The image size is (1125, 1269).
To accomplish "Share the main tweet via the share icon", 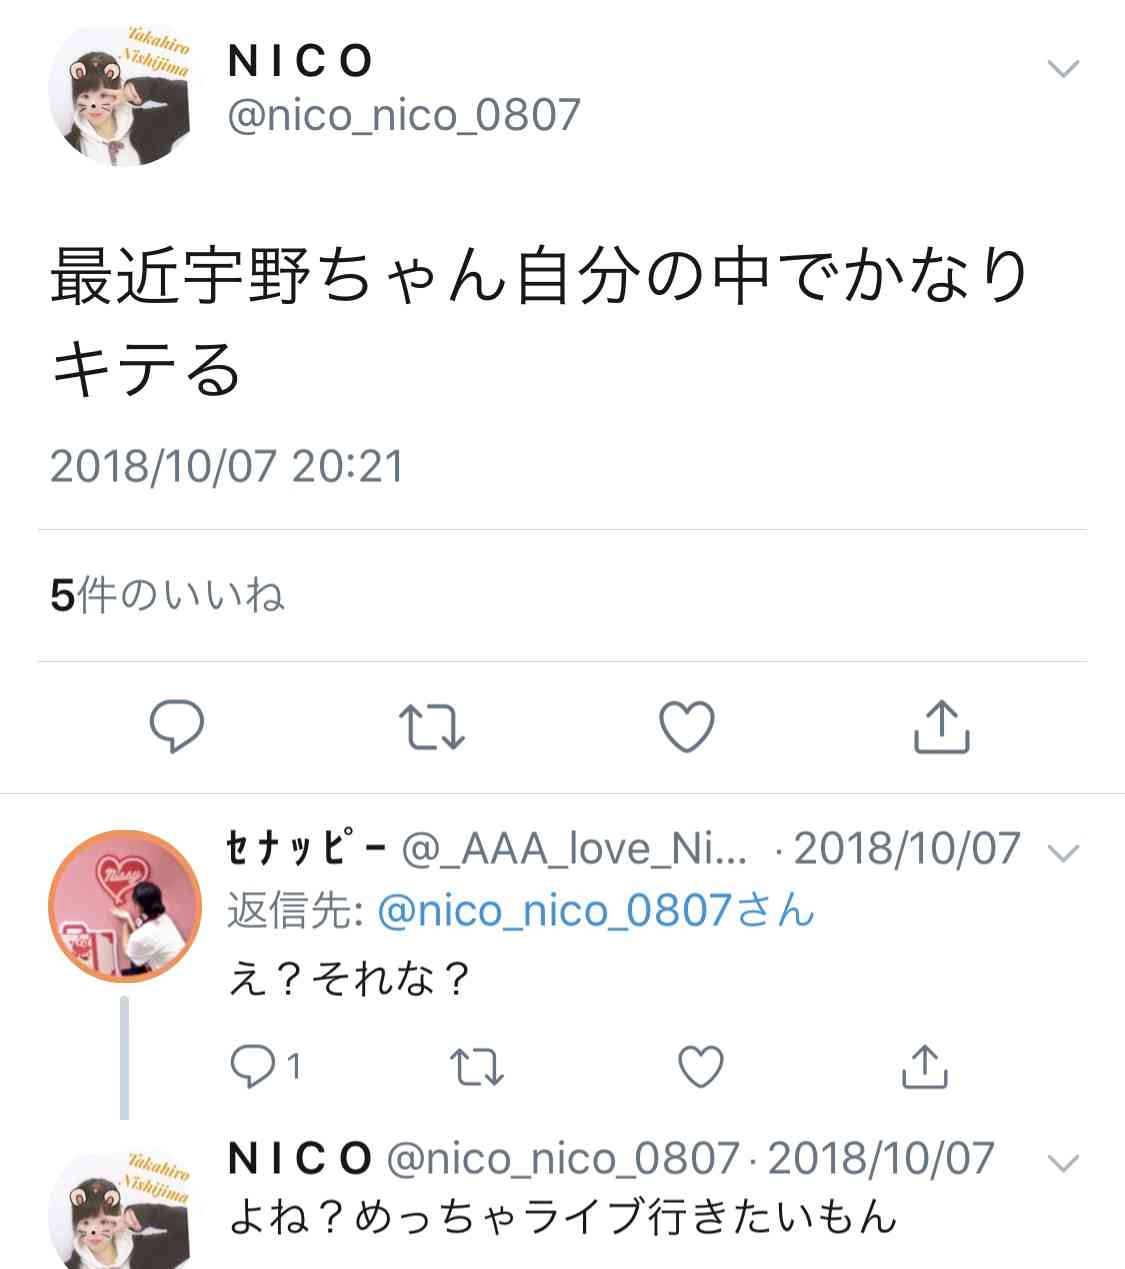I will 942,725.
